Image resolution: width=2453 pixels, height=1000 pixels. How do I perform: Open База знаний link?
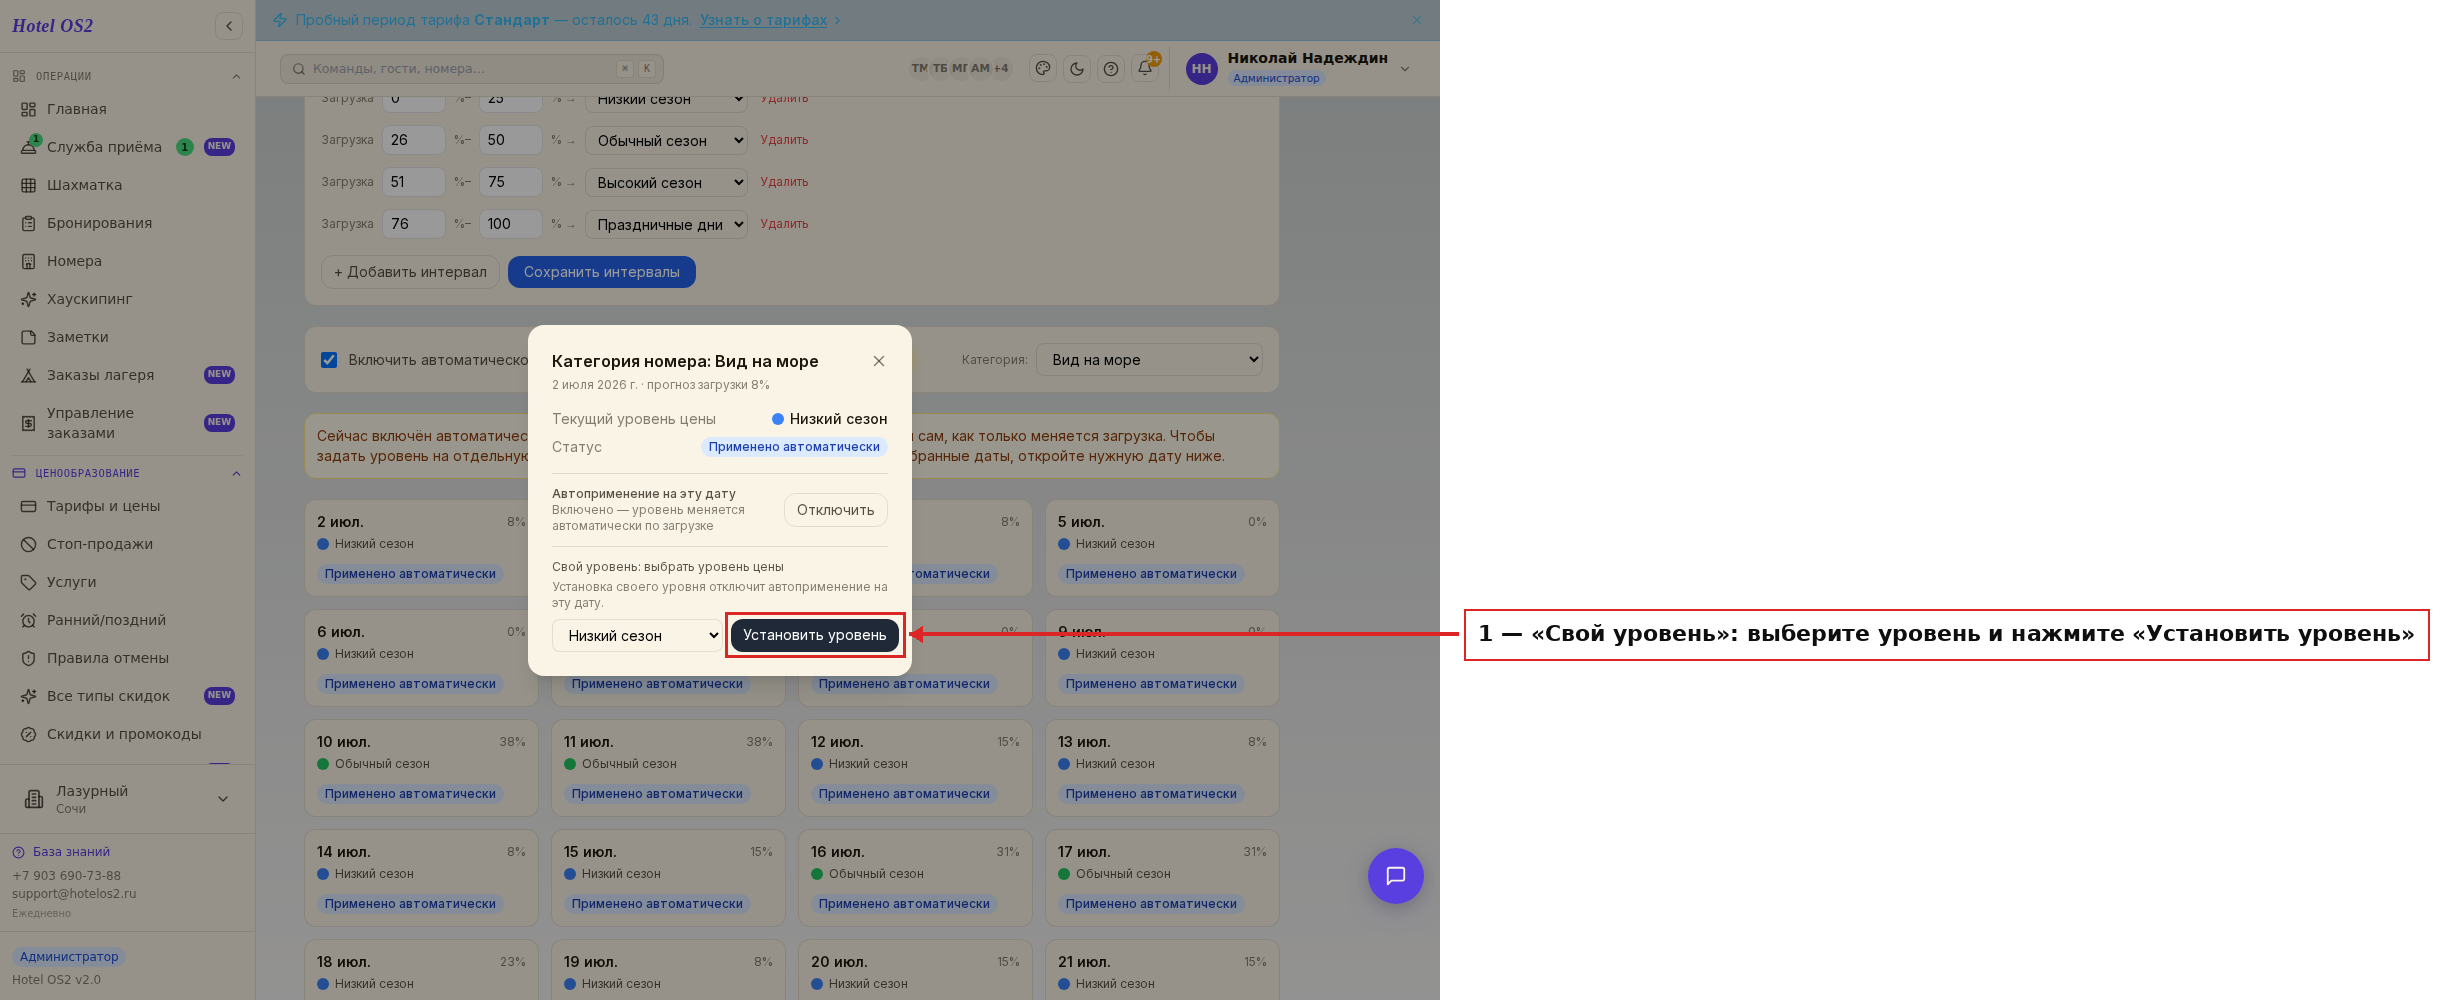pyautogui.click(x=71, y=852)
